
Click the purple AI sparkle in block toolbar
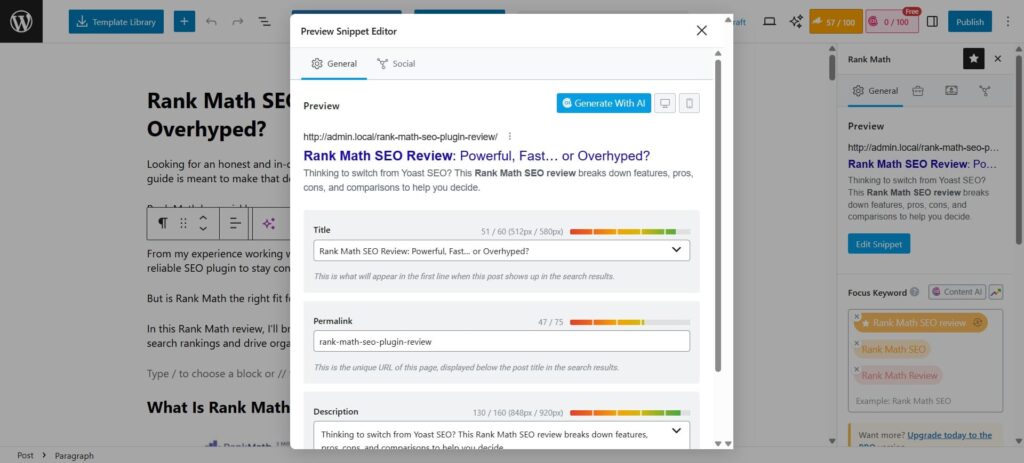click(x=268, y=223)
